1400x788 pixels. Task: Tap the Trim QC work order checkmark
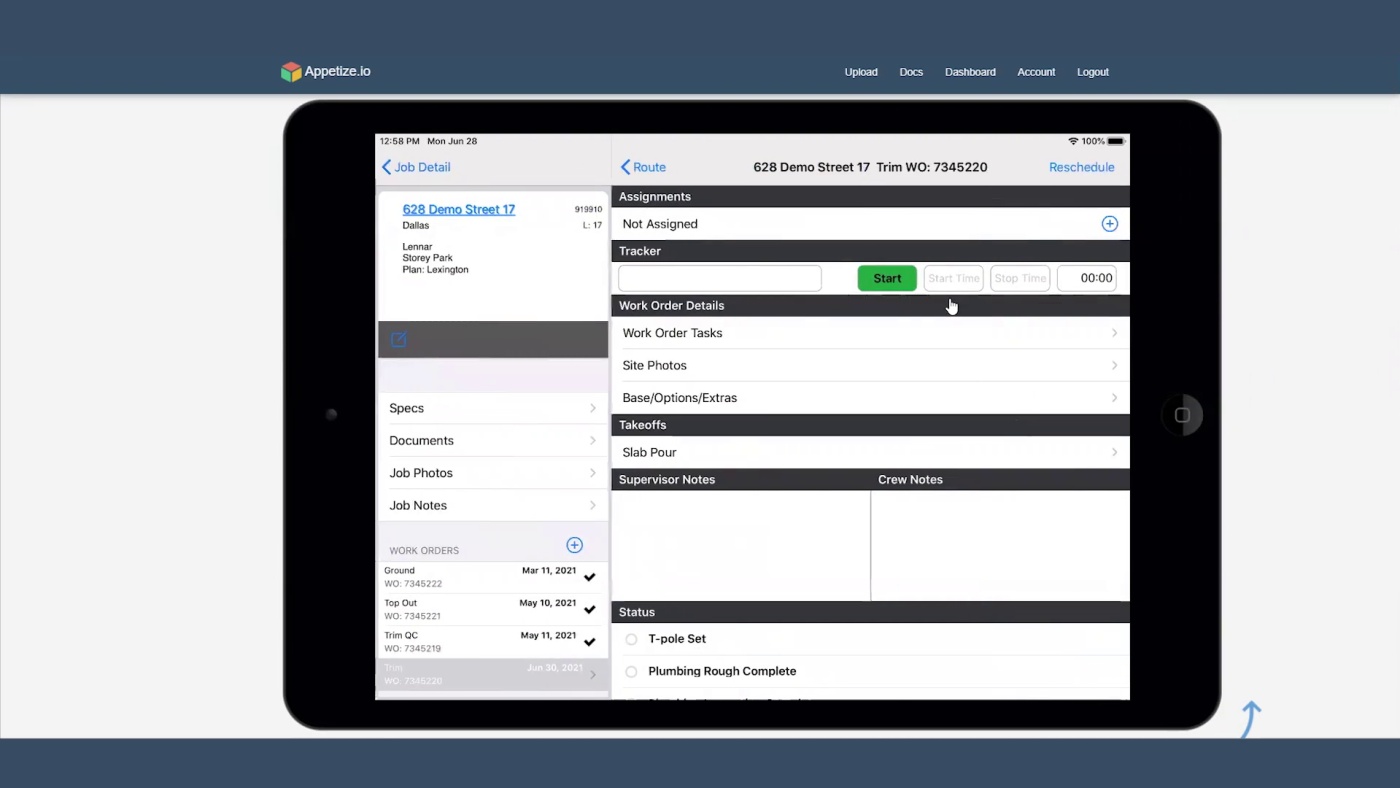(590, 641)
